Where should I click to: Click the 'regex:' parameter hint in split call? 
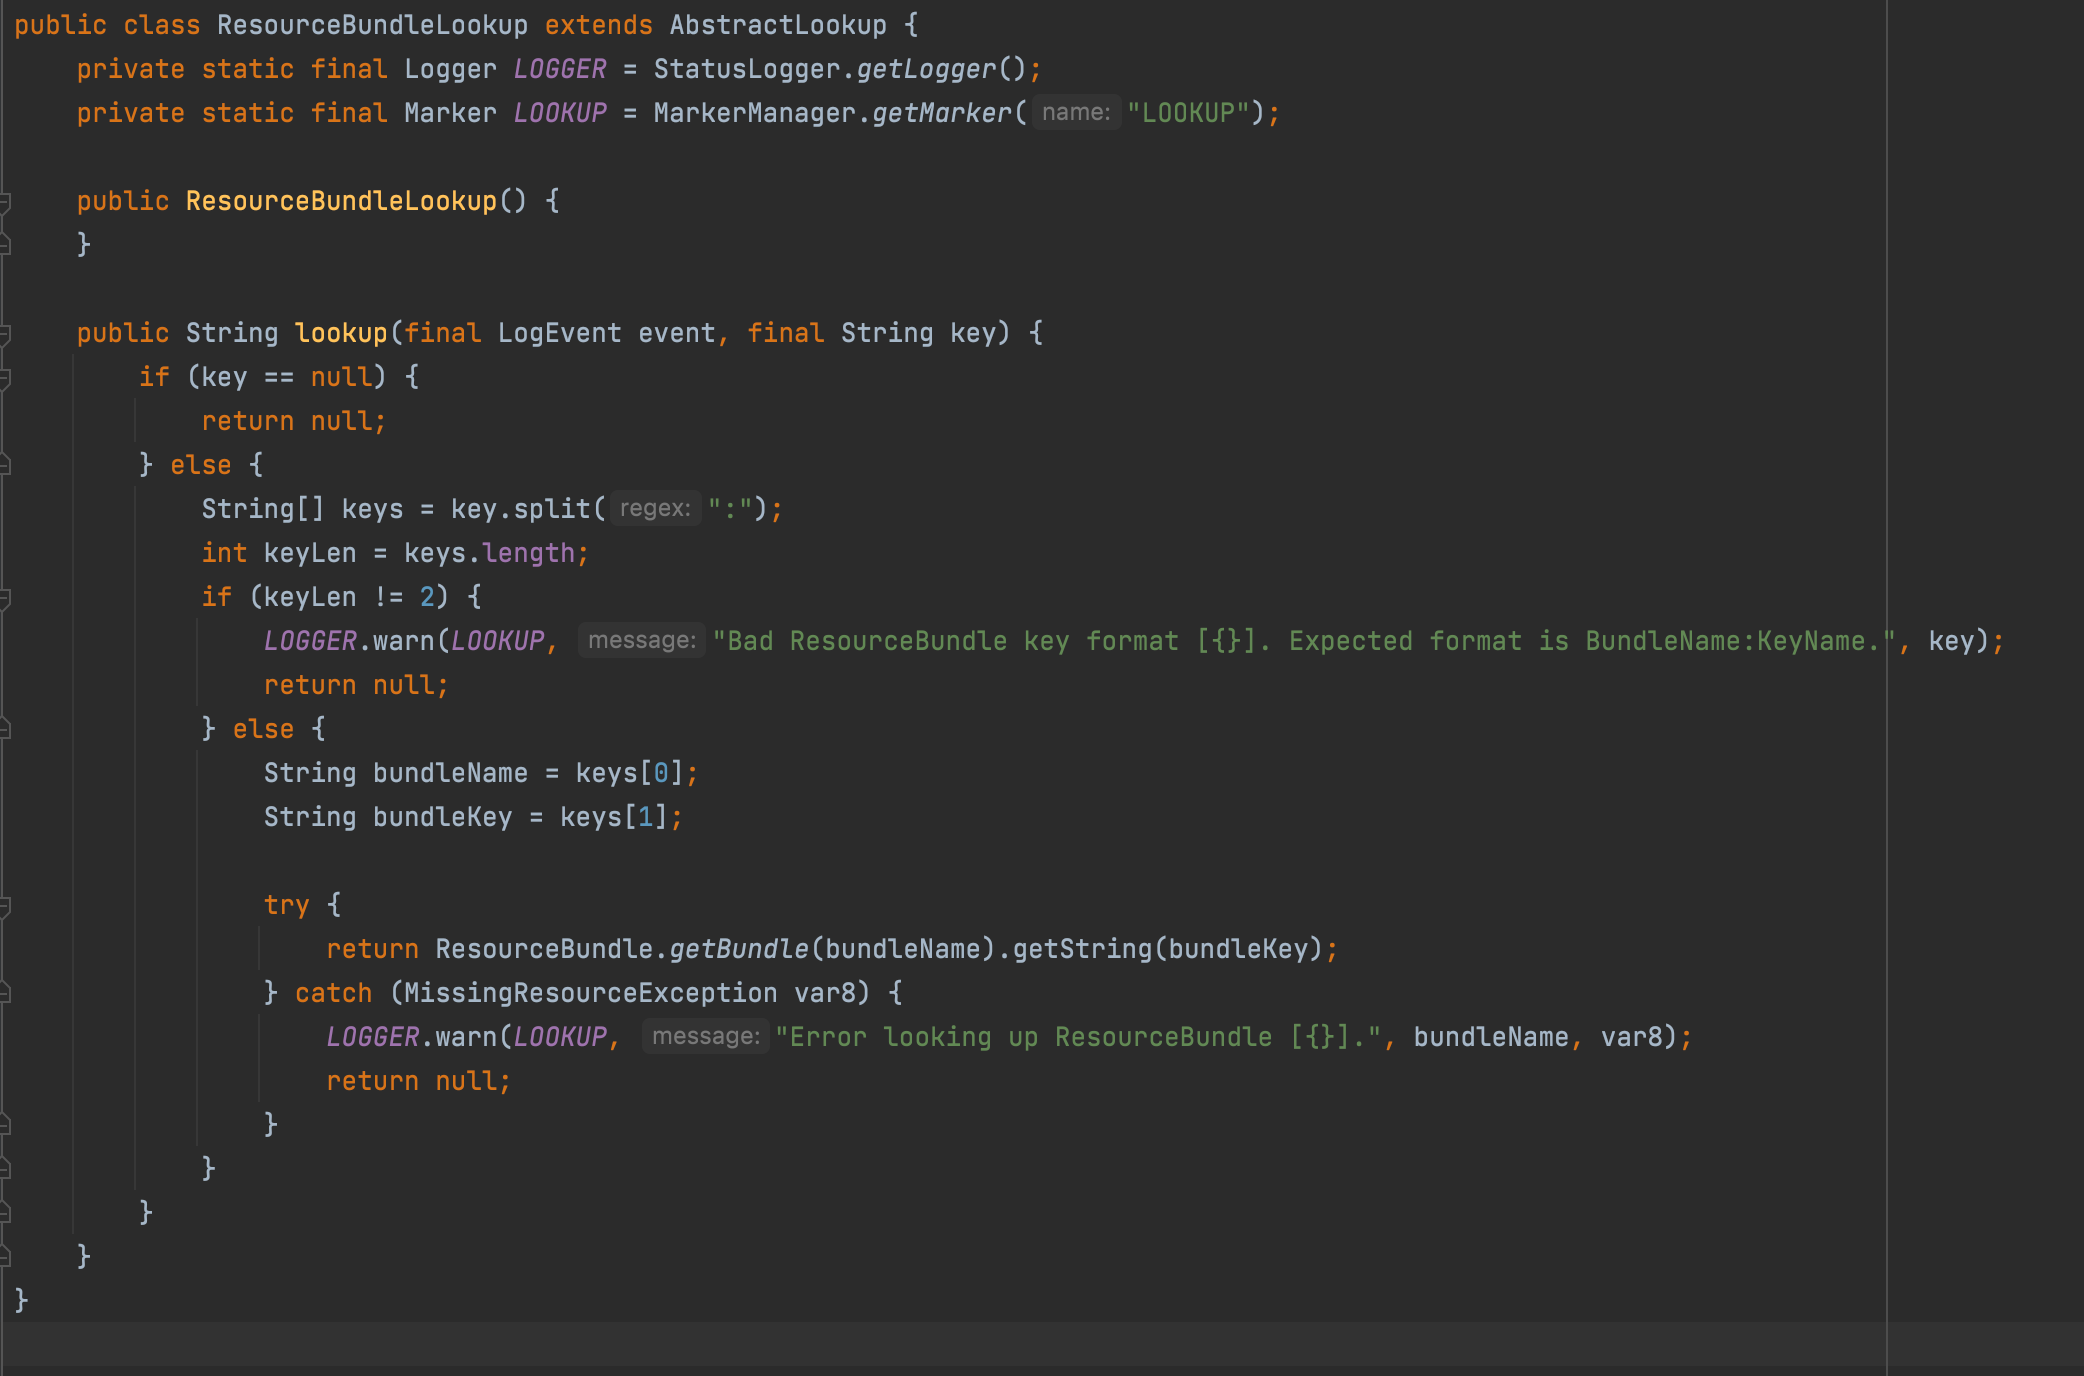click(655, 509)
